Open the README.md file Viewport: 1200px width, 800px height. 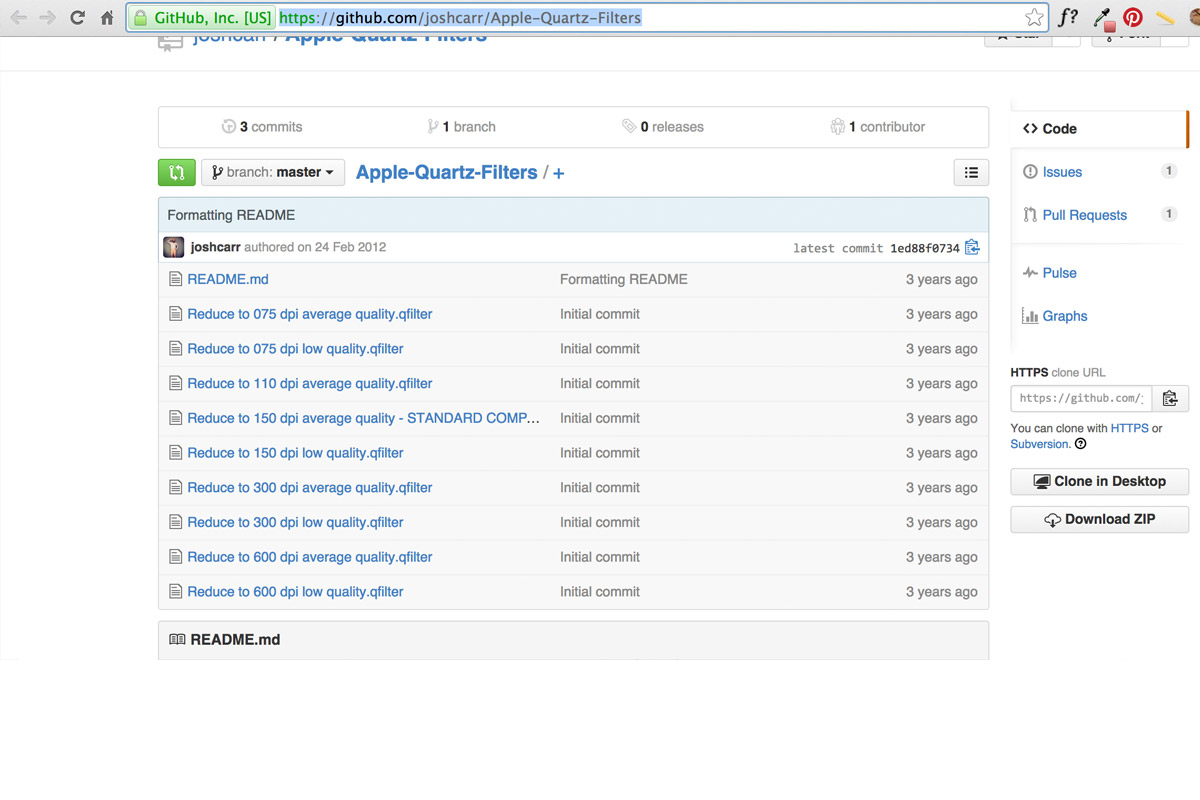(228, 279)
